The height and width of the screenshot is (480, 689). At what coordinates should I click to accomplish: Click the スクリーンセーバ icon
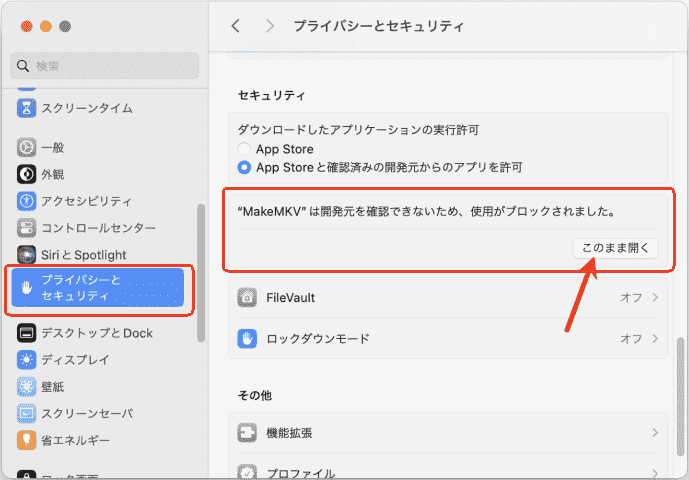point(26,413)
